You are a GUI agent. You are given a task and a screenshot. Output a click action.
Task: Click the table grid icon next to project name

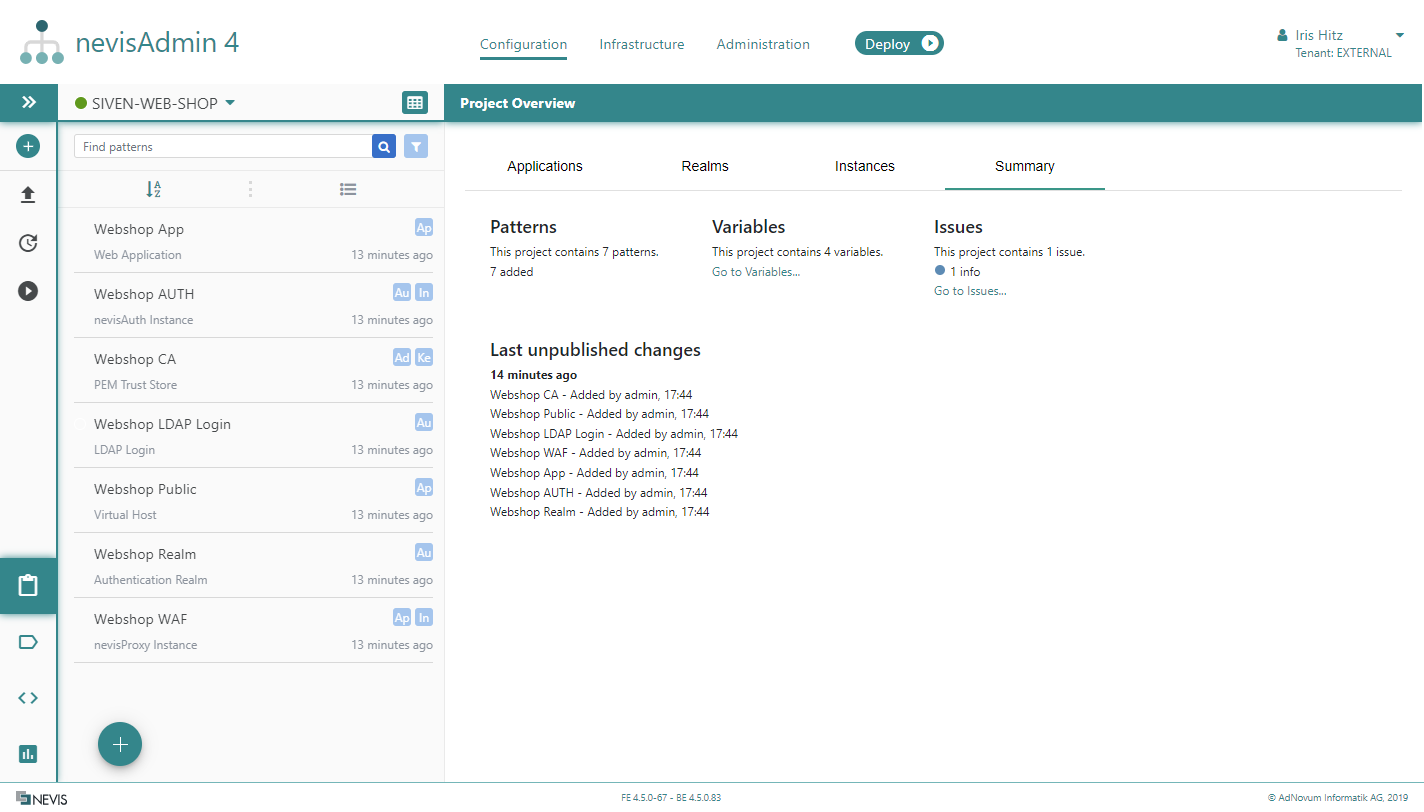415,102
